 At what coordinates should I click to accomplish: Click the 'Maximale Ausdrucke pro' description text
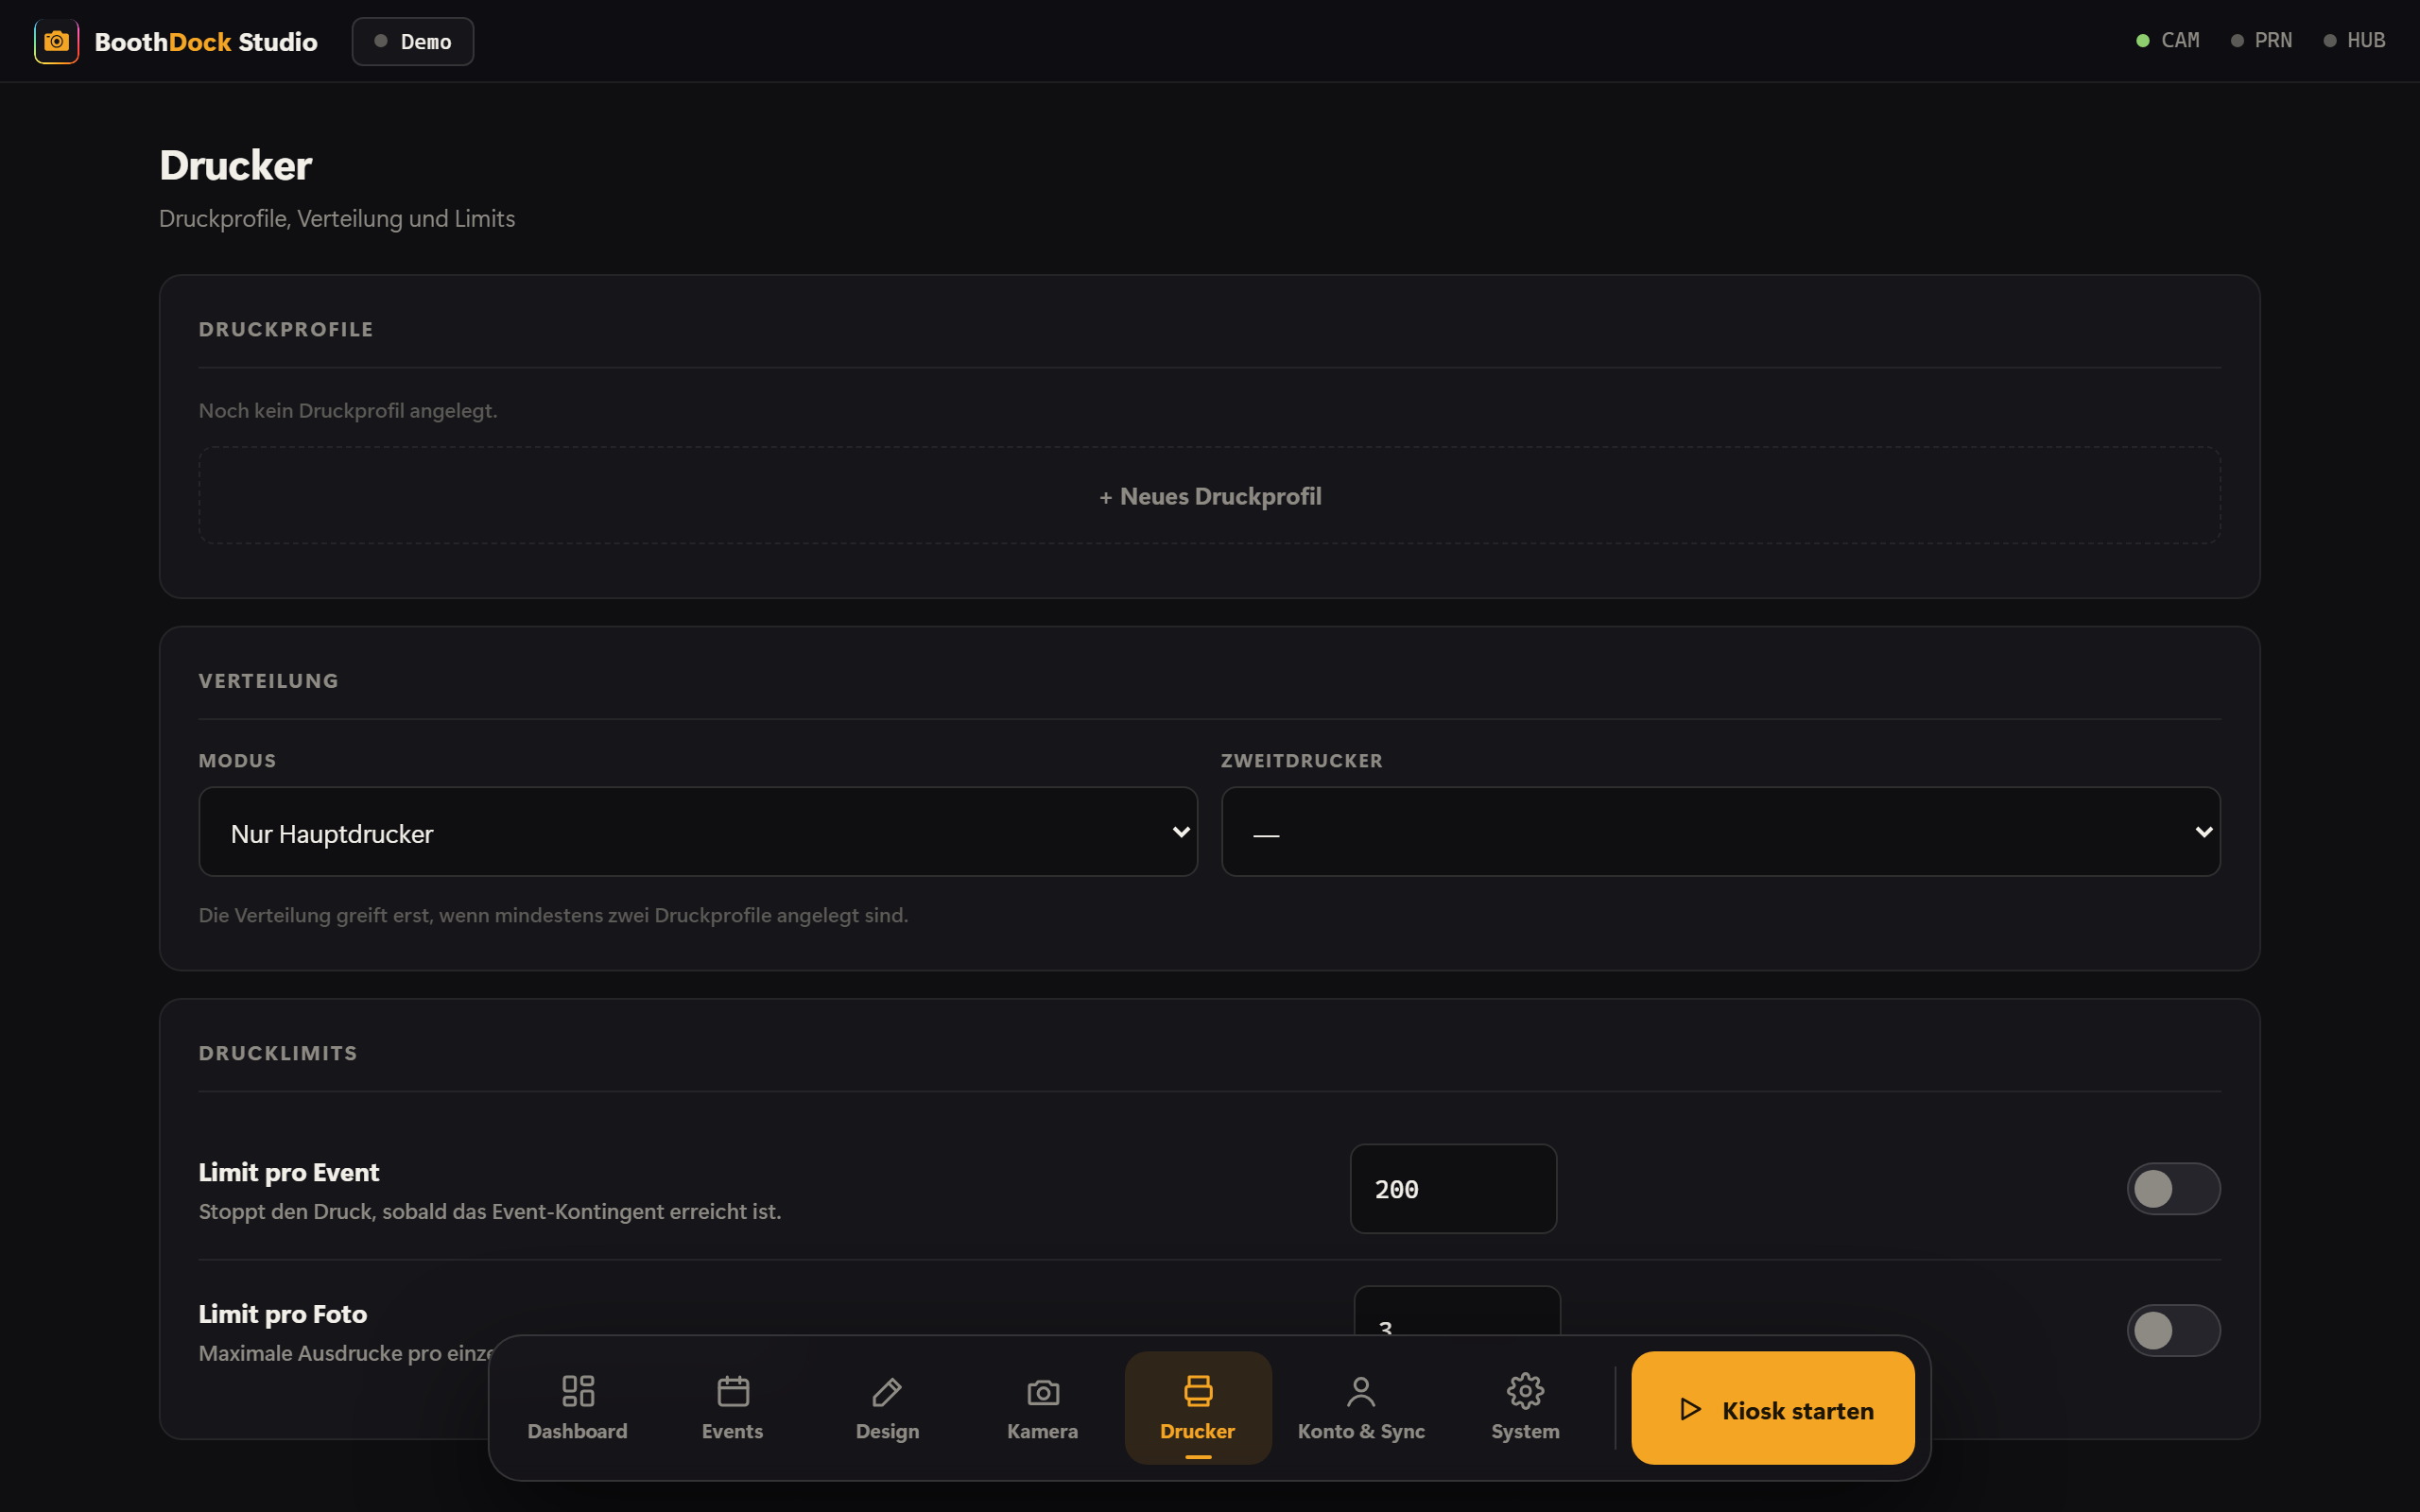pyautogui.click(x=346, y=1353)
